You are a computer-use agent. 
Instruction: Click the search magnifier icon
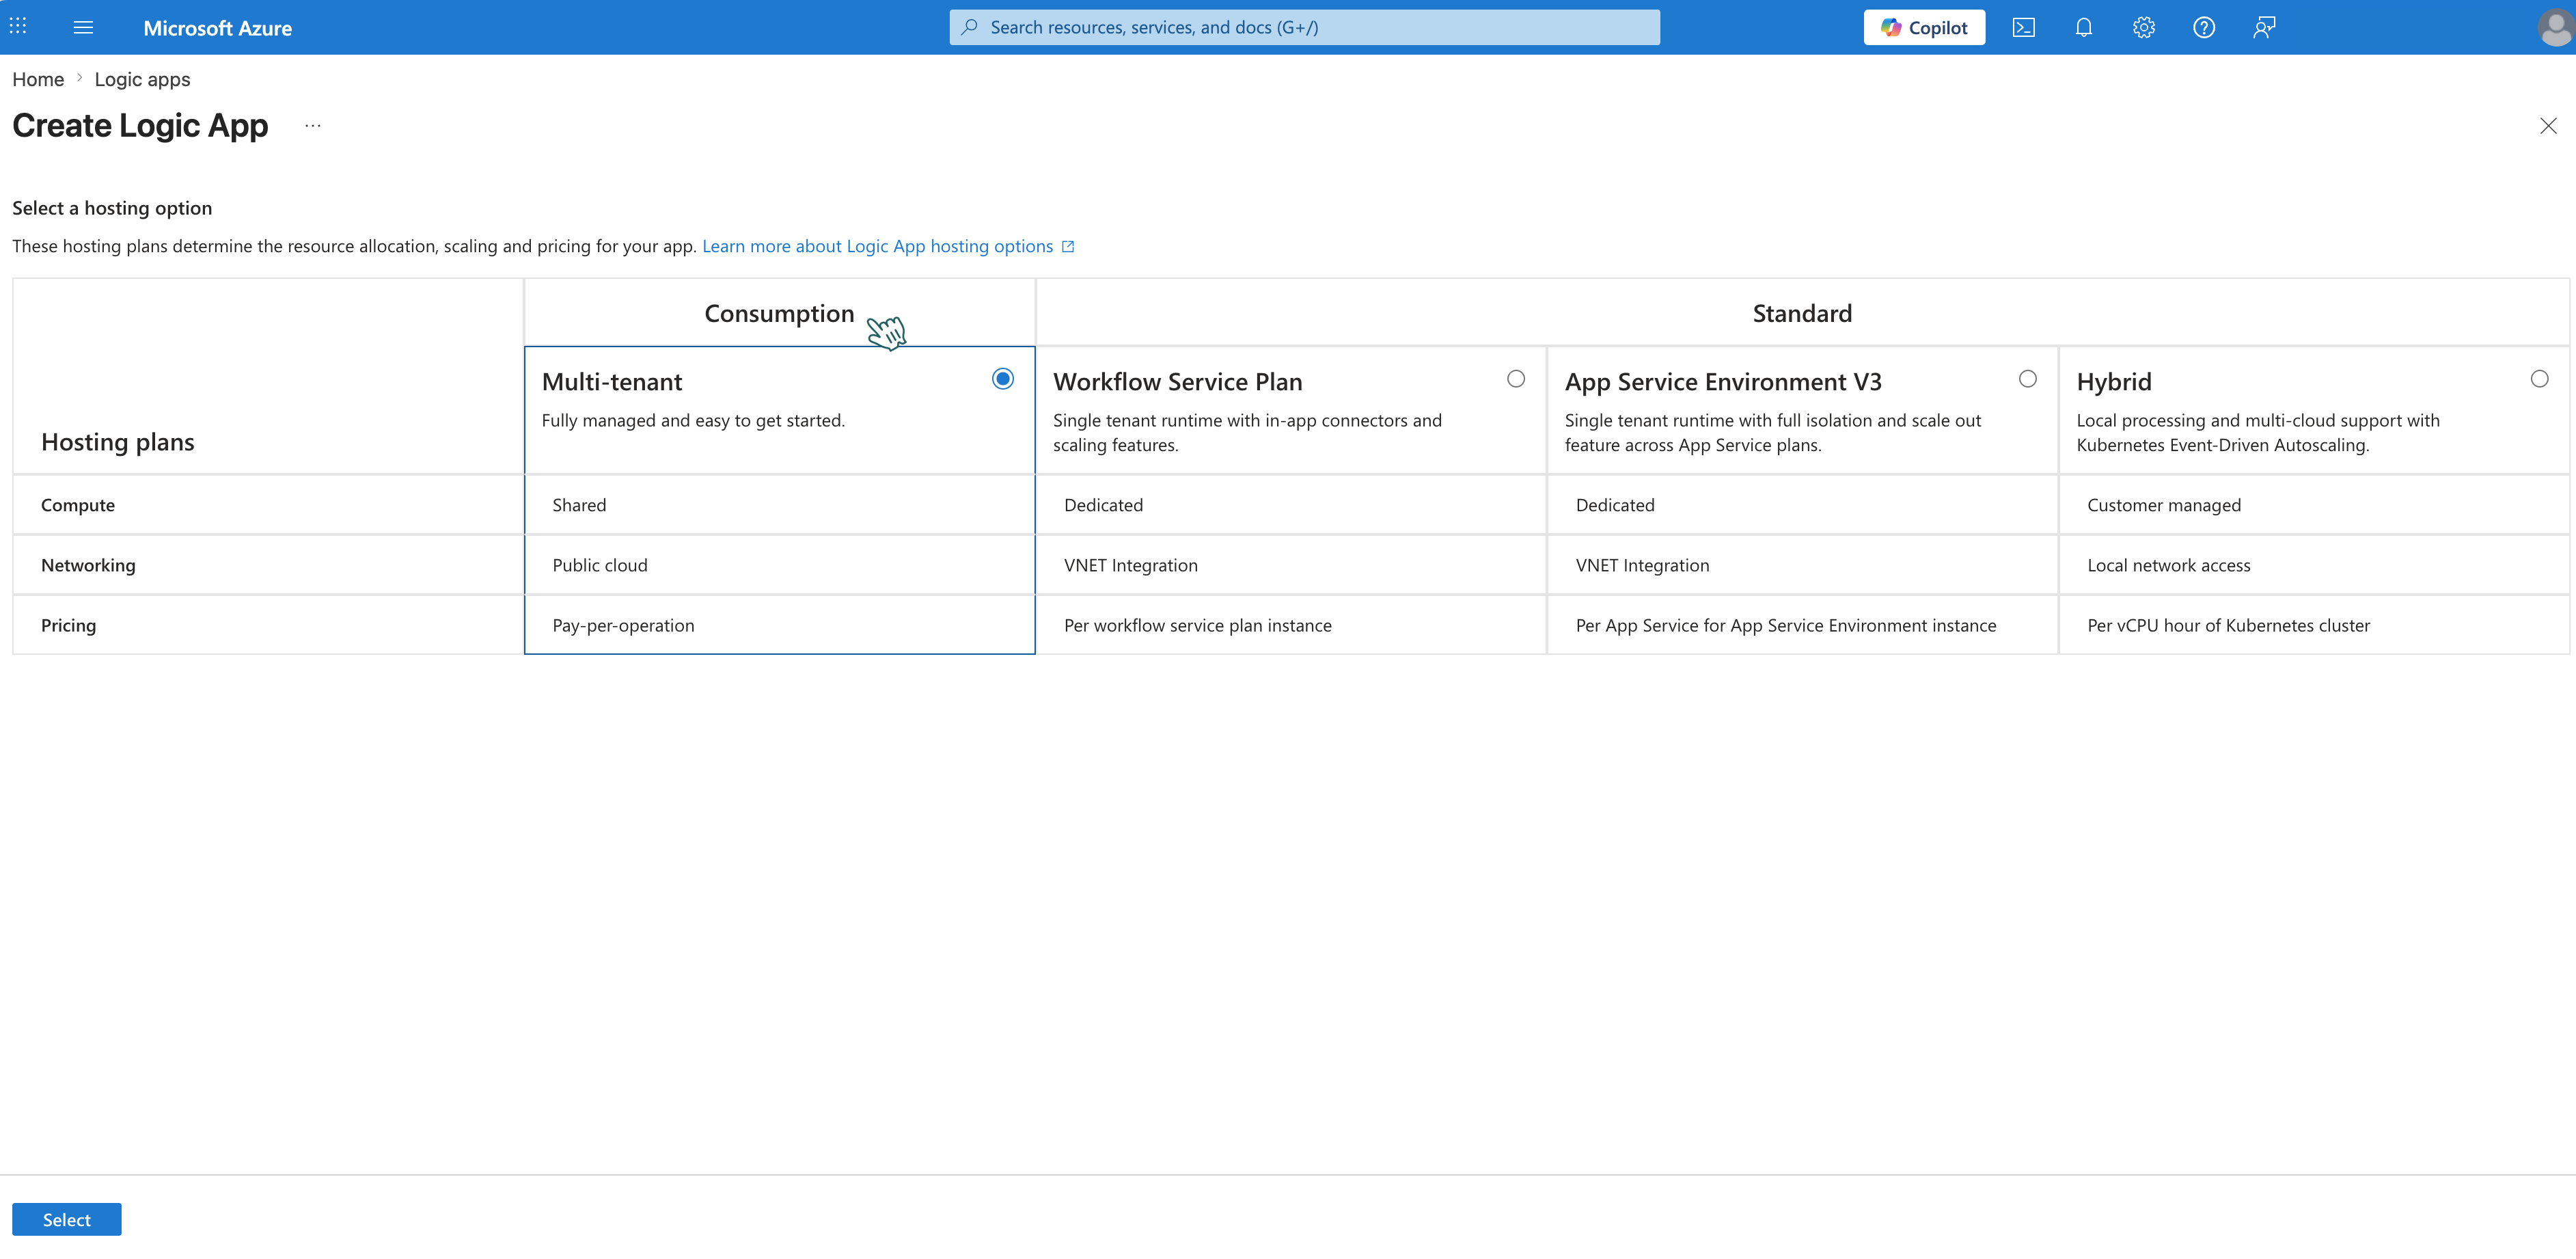pos(969,27)
